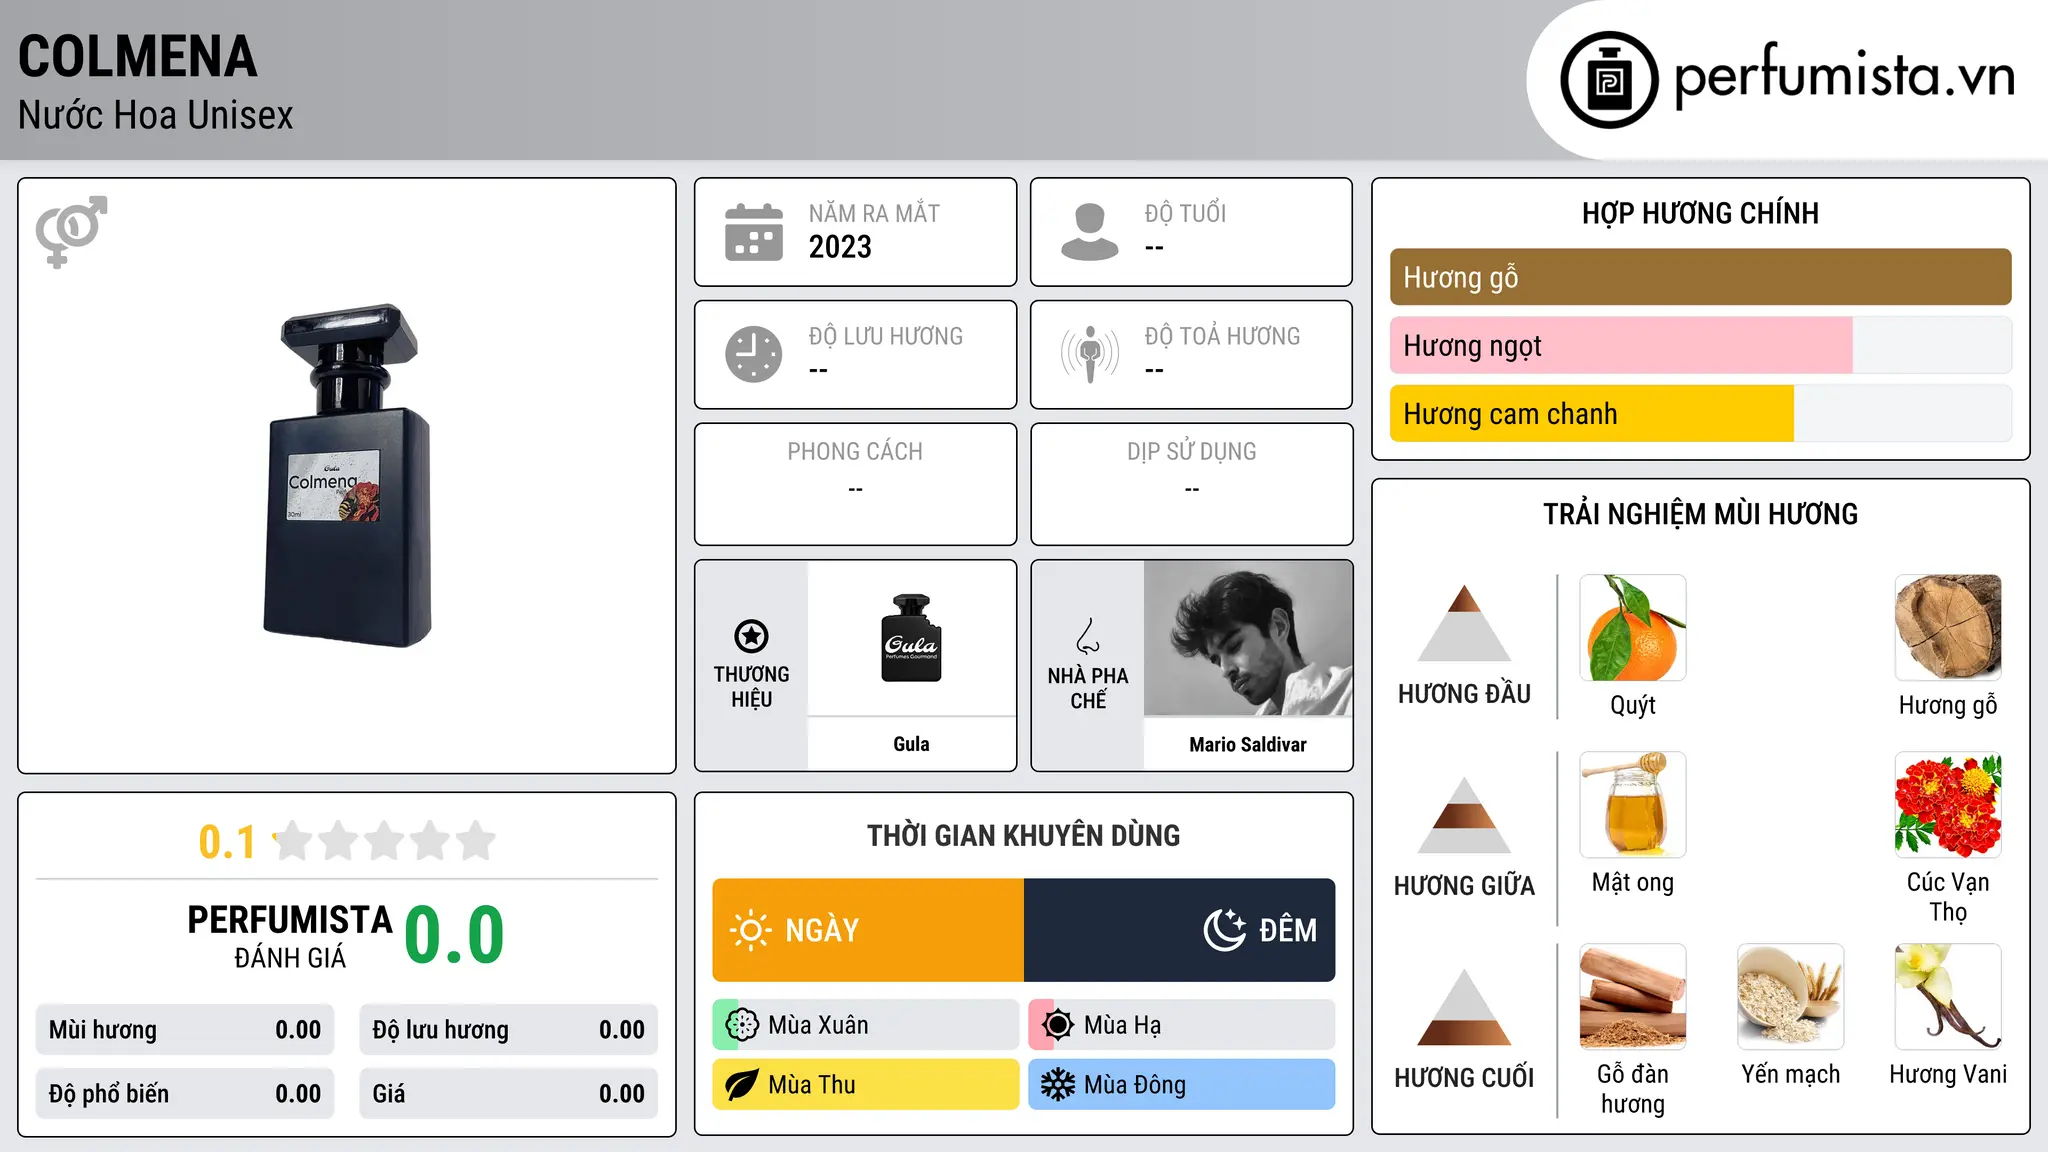Click the moon icon next to Đêm
The width and height of the screenshot is (2048, 1152).
(x=1225, y=930)
